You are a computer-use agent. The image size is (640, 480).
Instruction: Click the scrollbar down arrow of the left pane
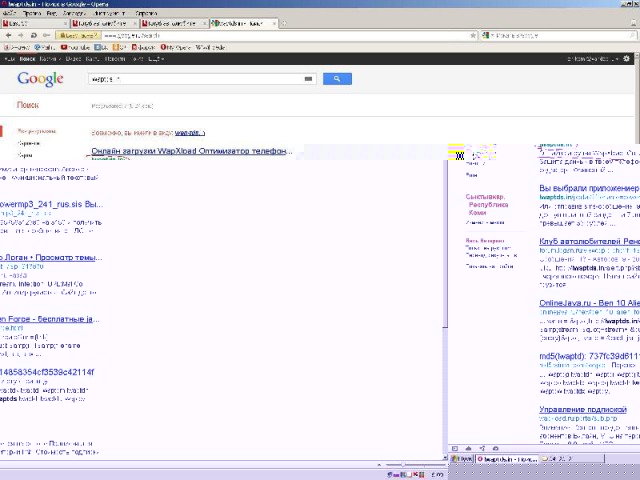point(445,458)
